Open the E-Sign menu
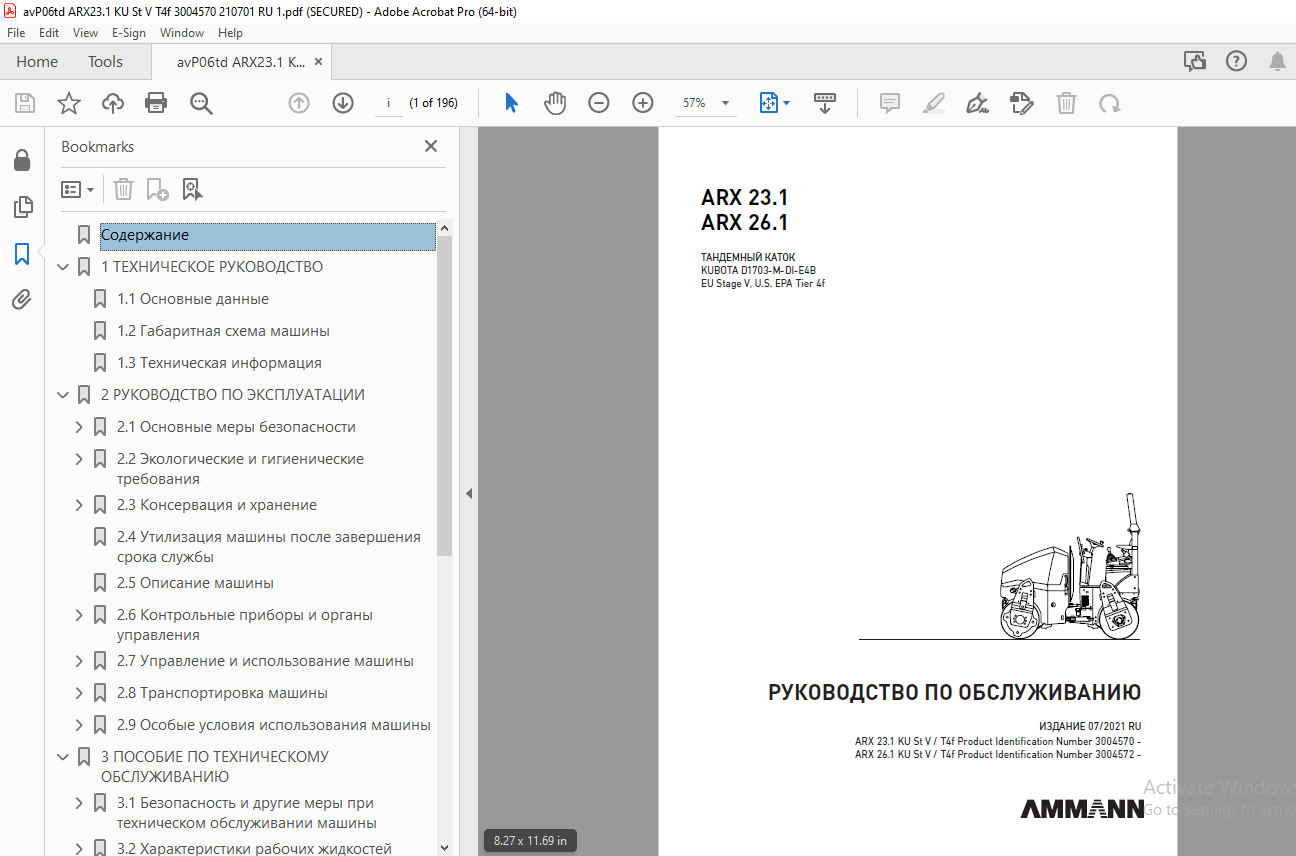The width and height of the screenshot is (1296, 856). [x=129, y=33]
